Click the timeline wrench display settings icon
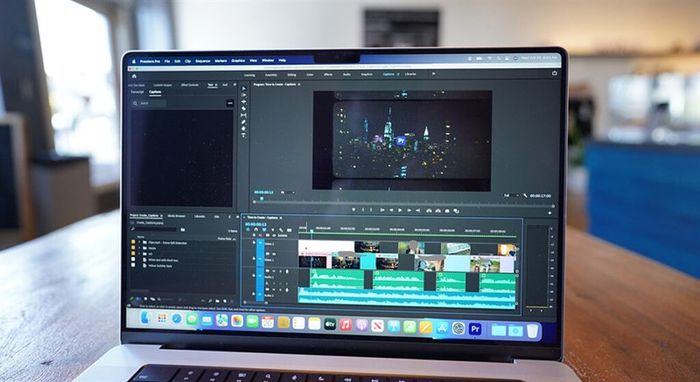The width and height of the screenshot is (700, 382). [x=281, y=230]
